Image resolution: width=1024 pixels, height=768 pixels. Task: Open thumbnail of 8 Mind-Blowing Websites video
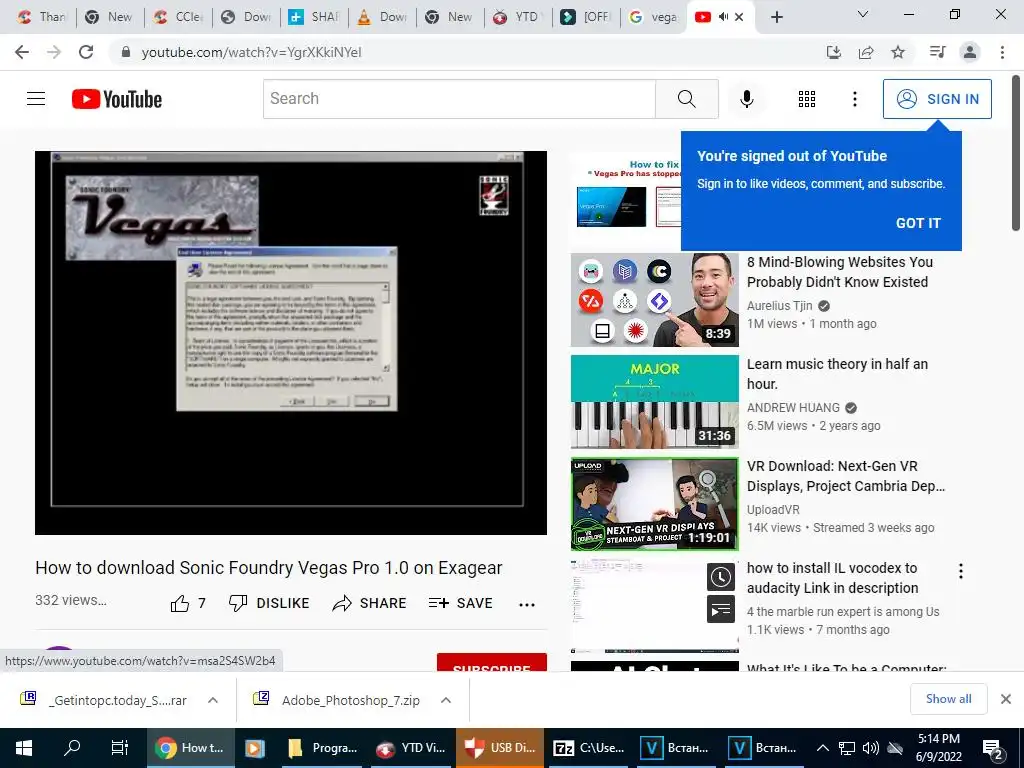tap(654, 300)
